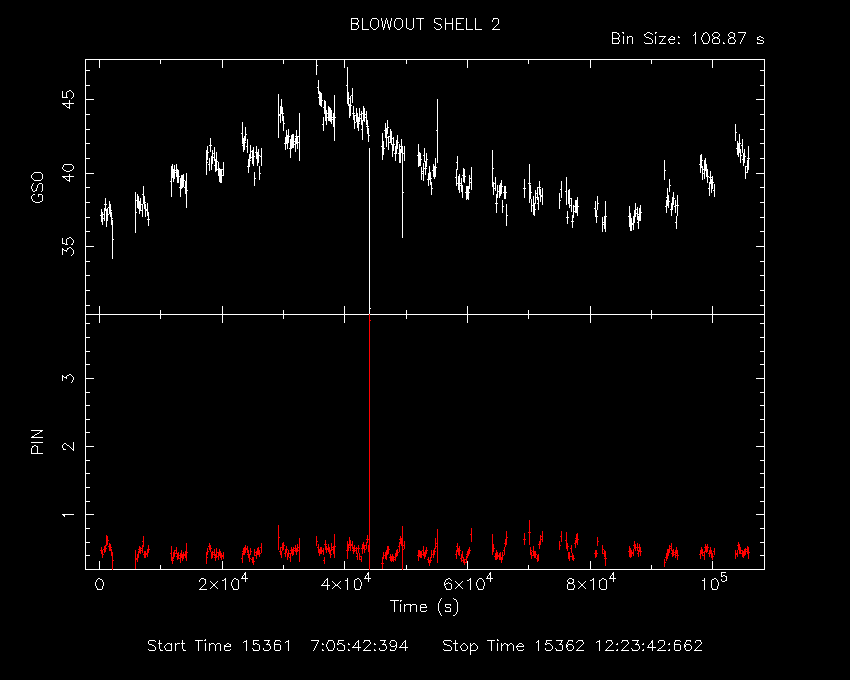Click the plot title 'BLOWOUT SHELL 2'
This screenshot has width=850, height=680.
(425, 24)
